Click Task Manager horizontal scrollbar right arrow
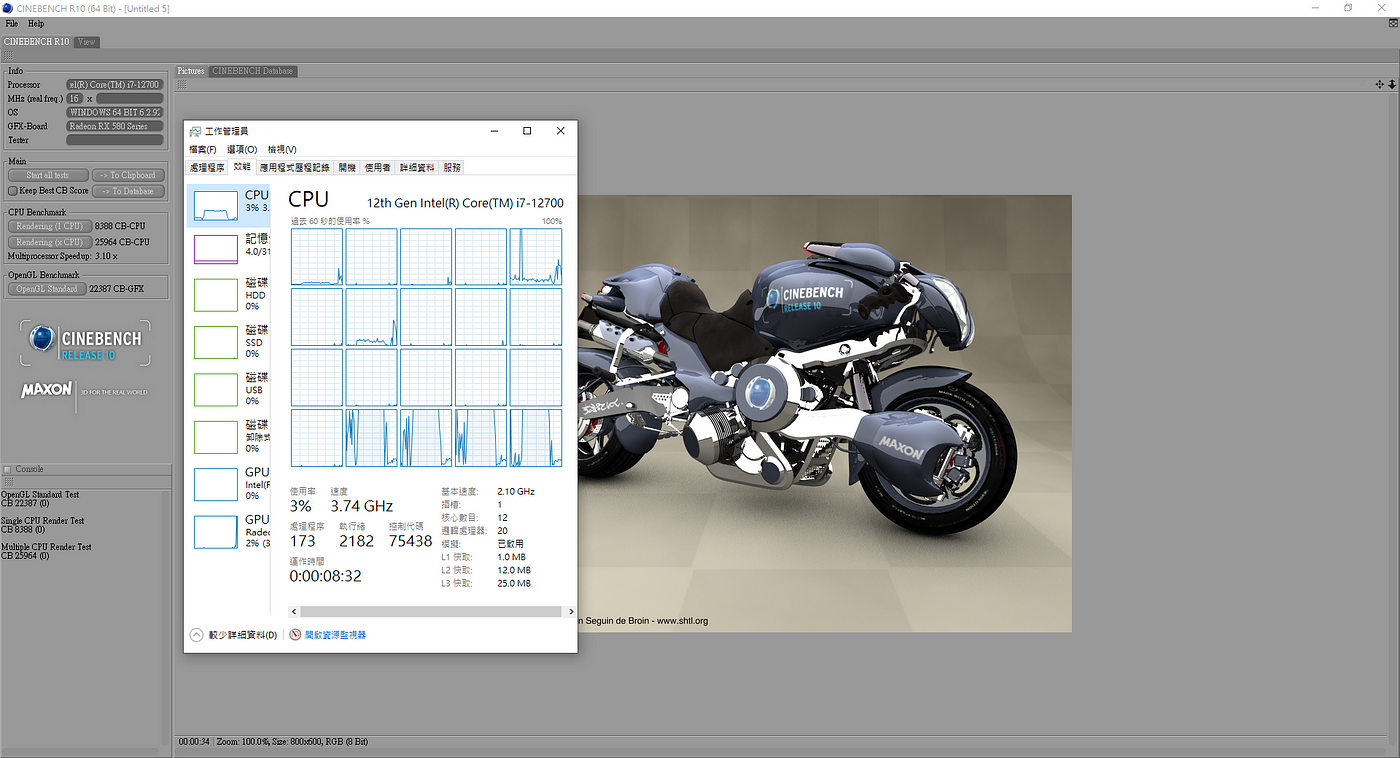 571,611
